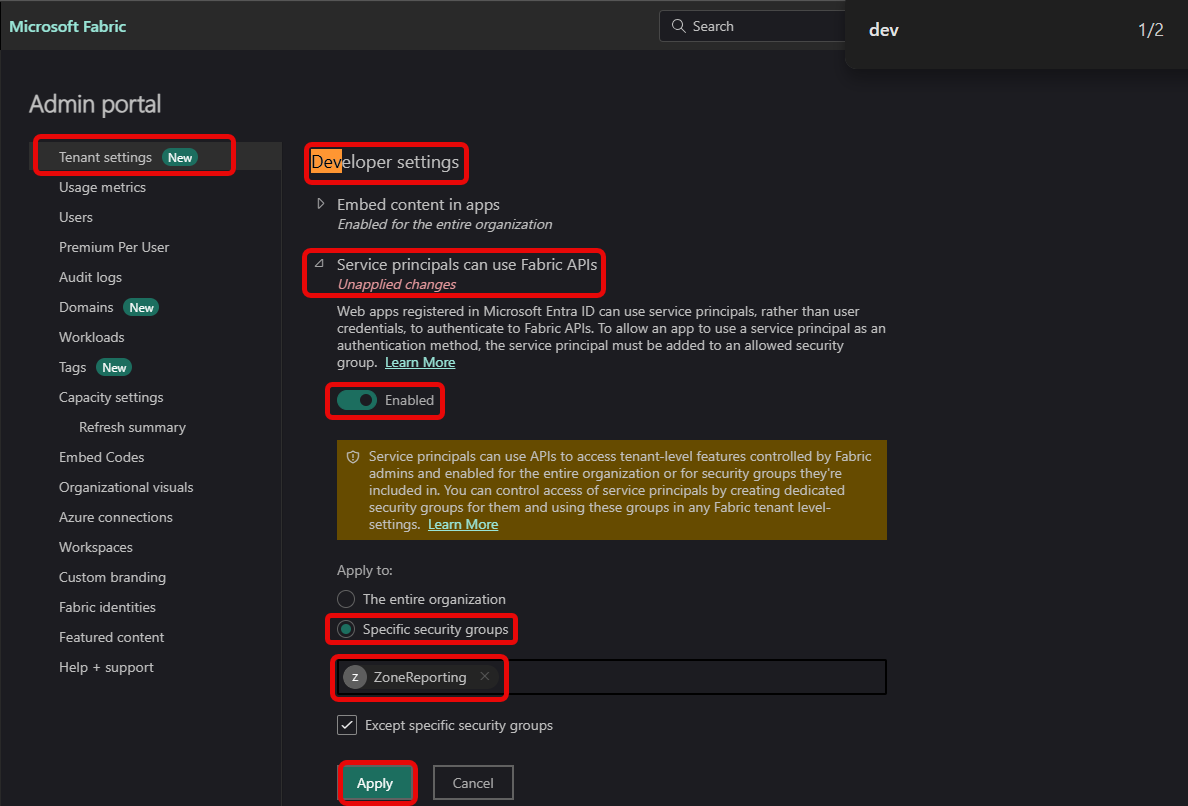Click the security groups input field
This screenshot has height=806, width=1188.
coord(611,677)
